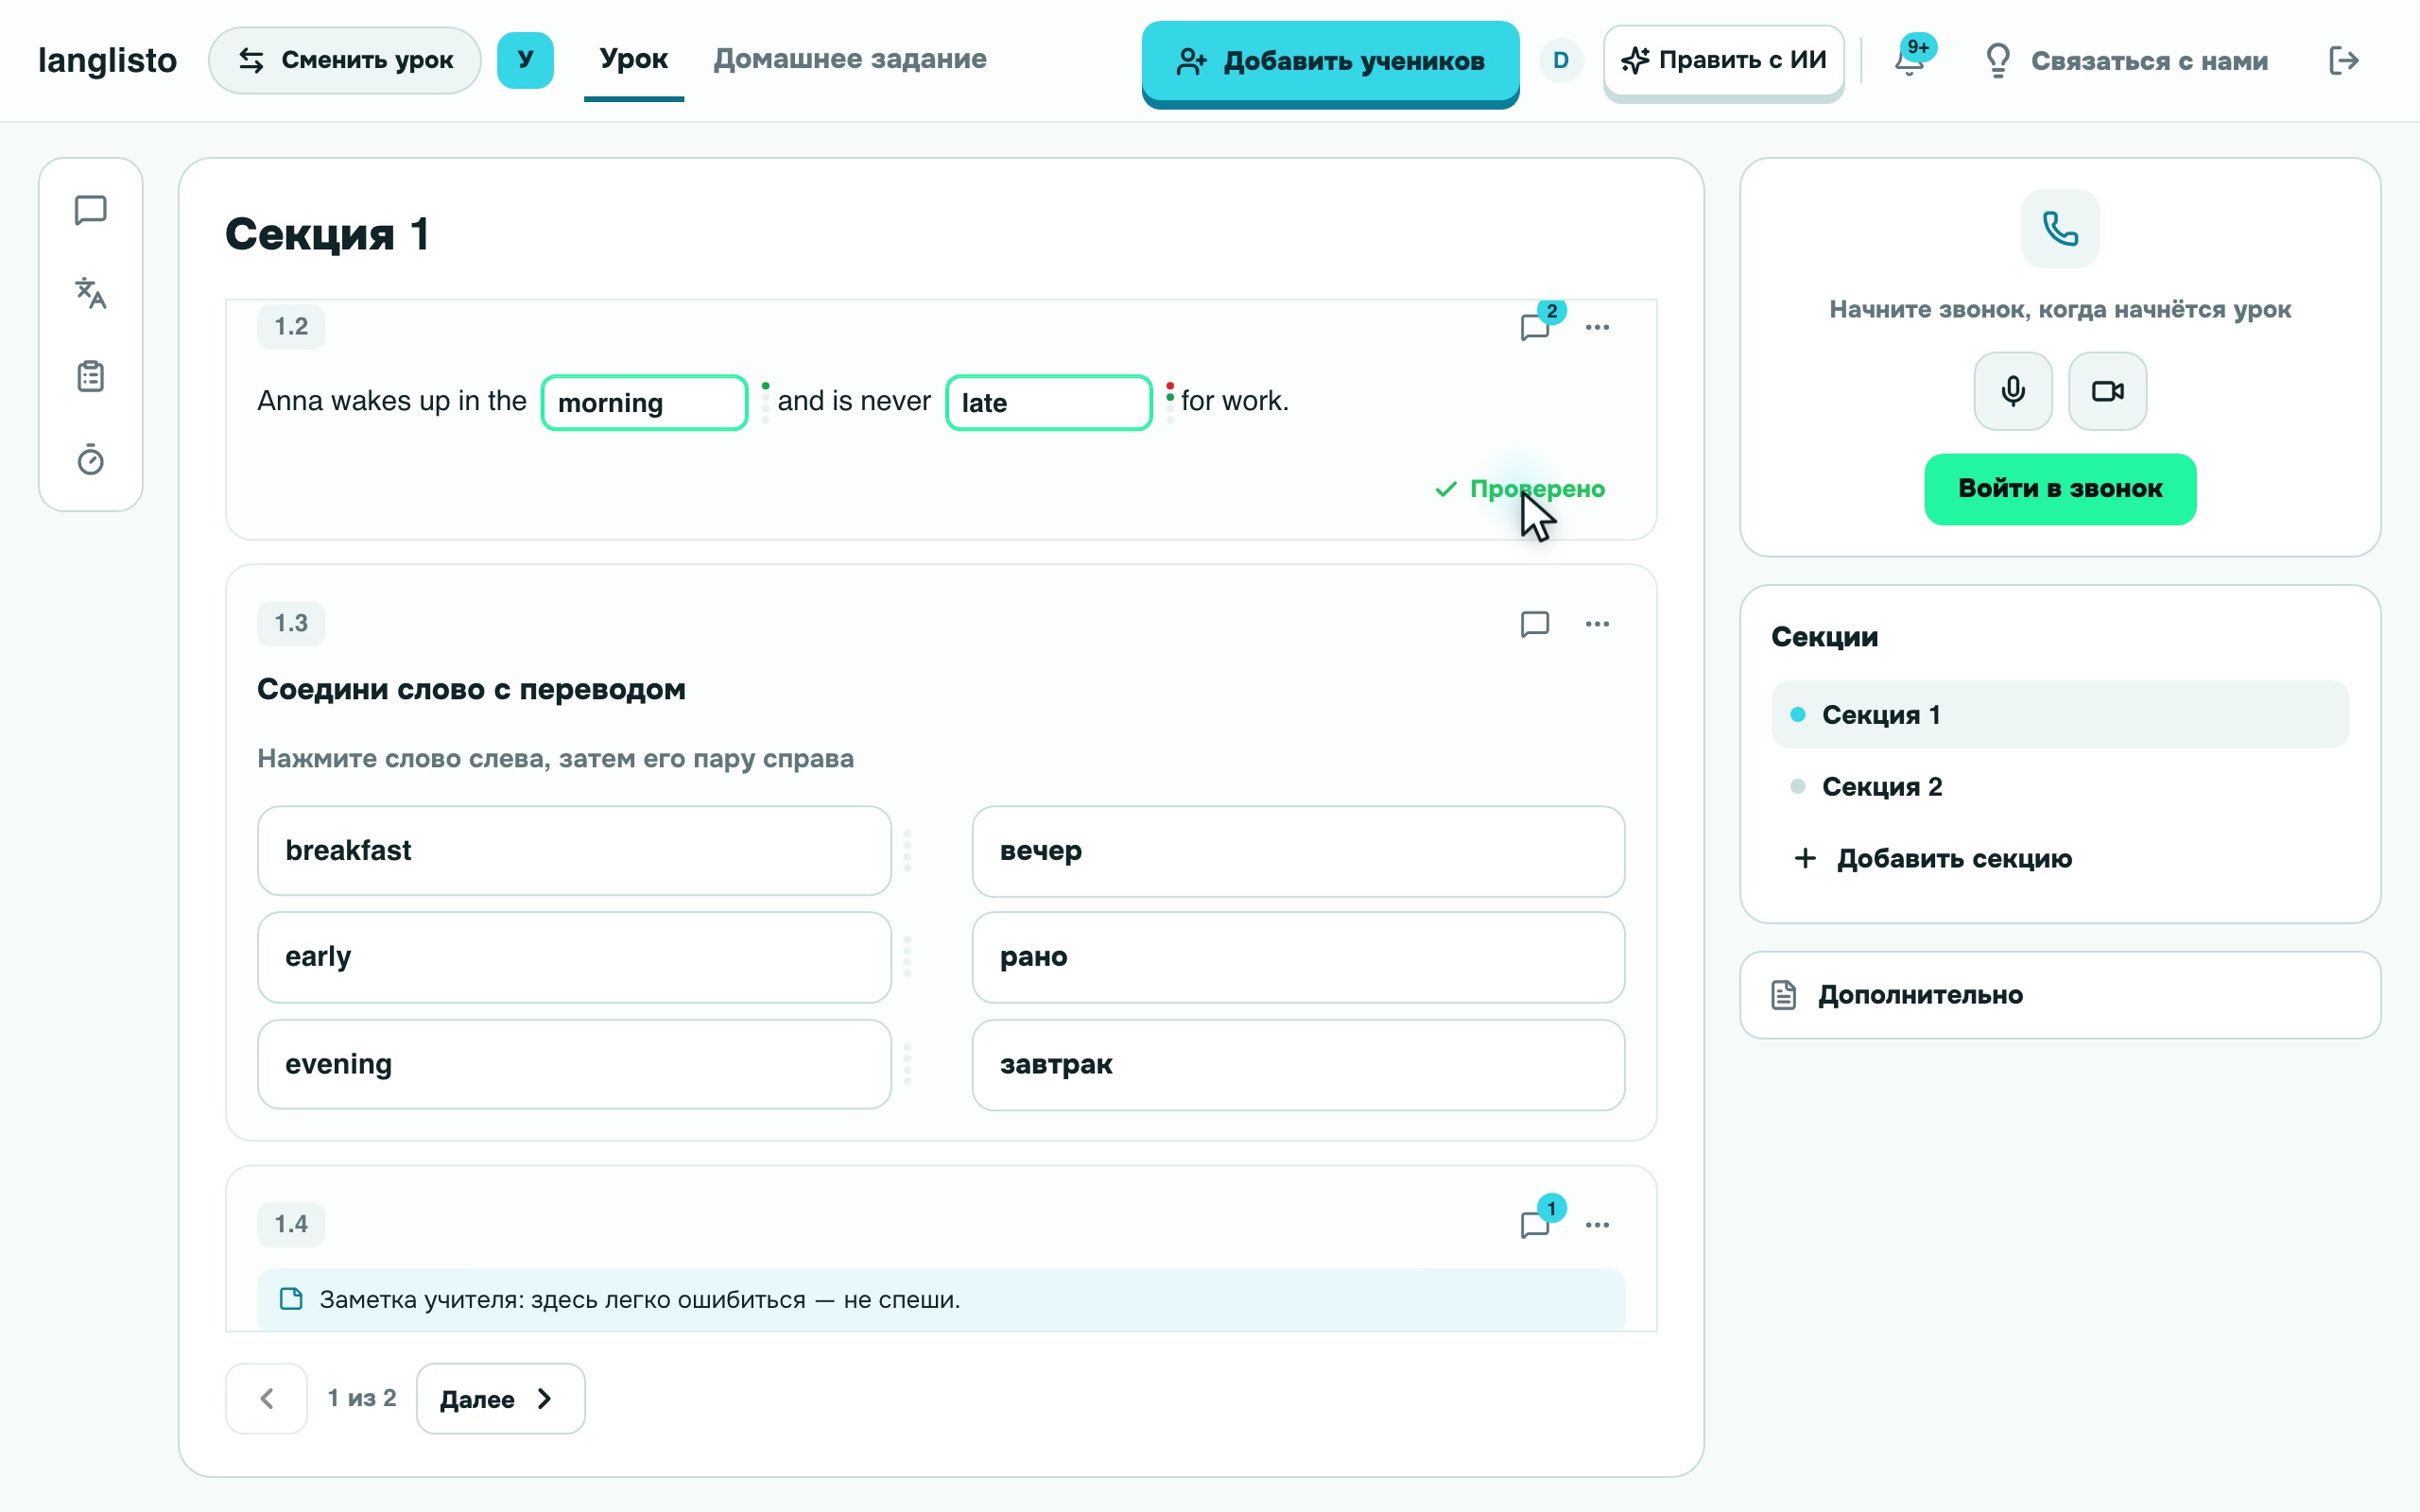Viewport: 2420px width, 1512px height.
Task: Select the word evening
Action: tap(574, 1064)
